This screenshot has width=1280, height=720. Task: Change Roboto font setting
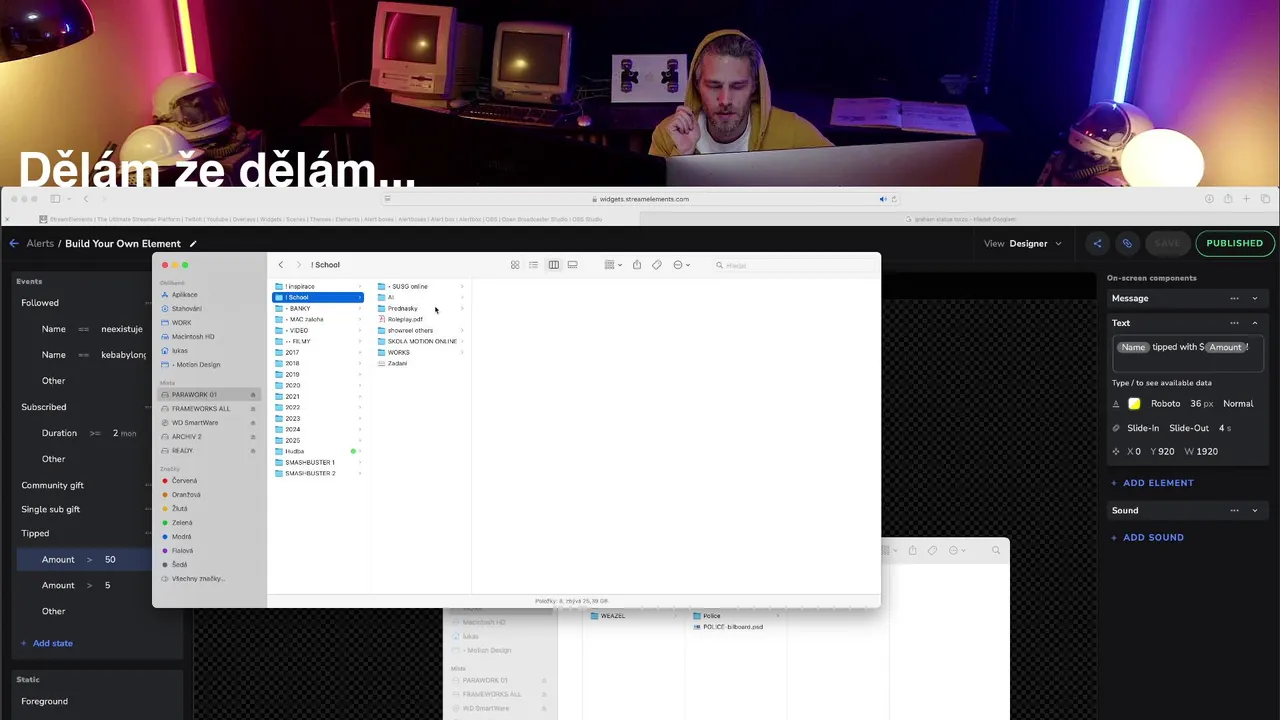point(1165,404)
